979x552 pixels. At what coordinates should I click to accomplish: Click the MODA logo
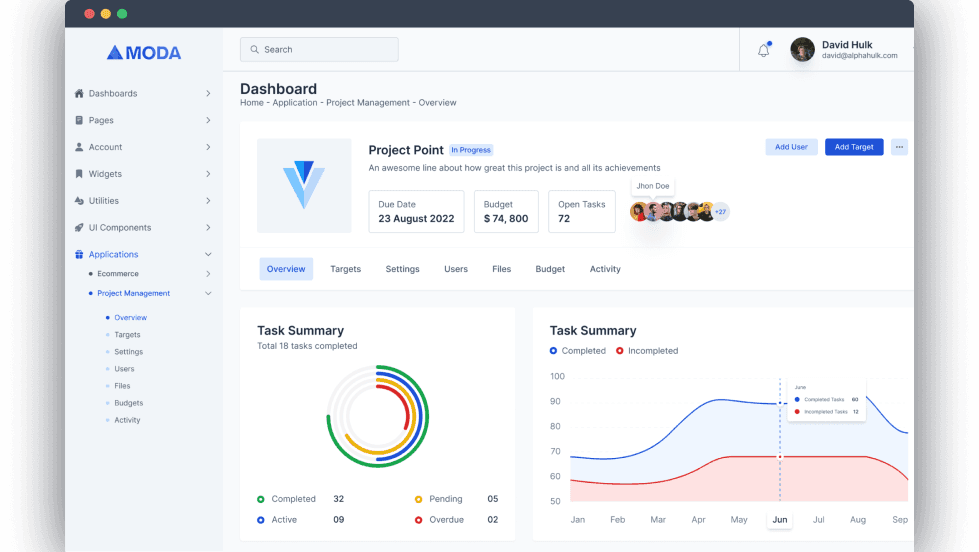coord(144,52)
